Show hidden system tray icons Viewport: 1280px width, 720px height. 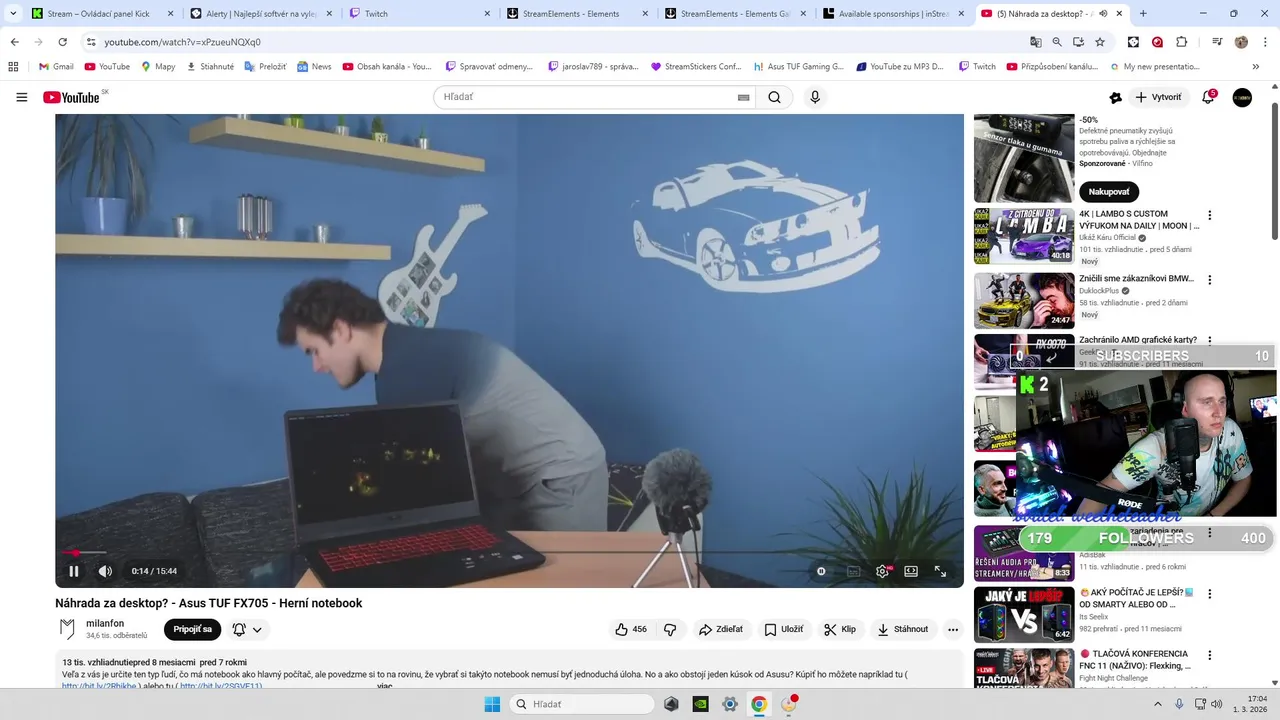[x=1158, y=704]
